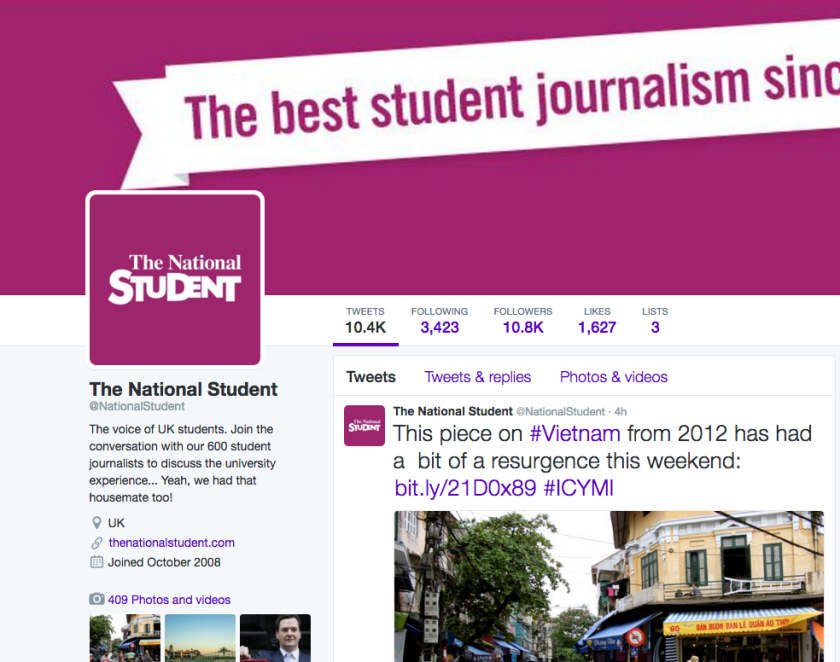Viewport: 840px width, 662px height.
Task: Switch to Photos & videos tab
Action: [x=613, y=377]
